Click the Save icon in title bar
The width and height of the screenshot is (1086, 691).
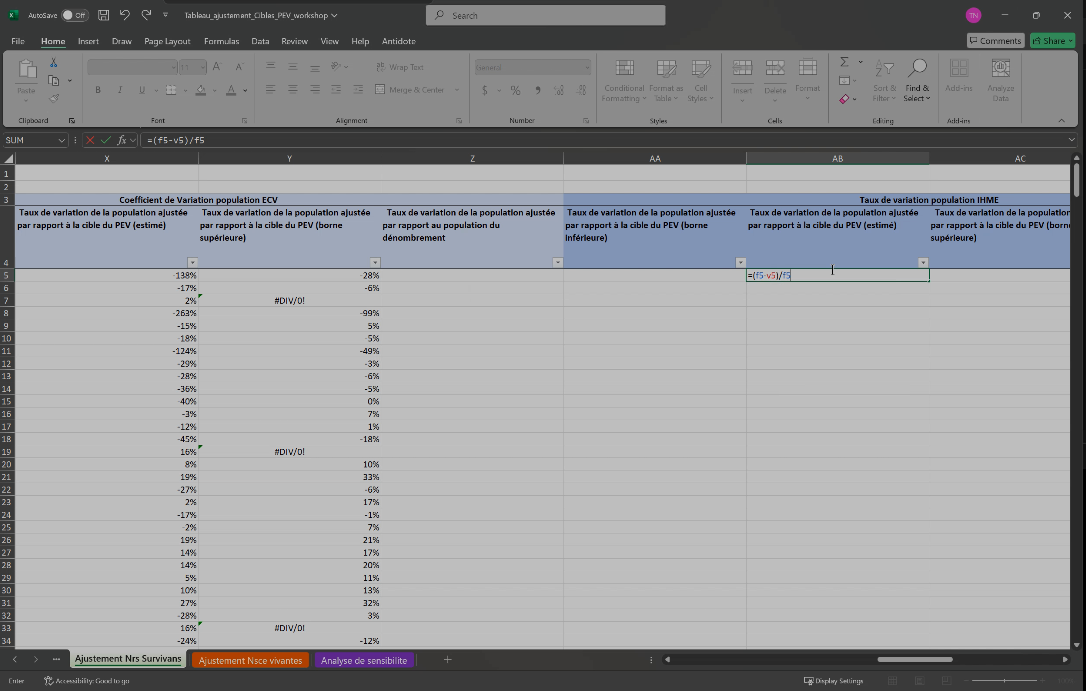pos(104,15)
